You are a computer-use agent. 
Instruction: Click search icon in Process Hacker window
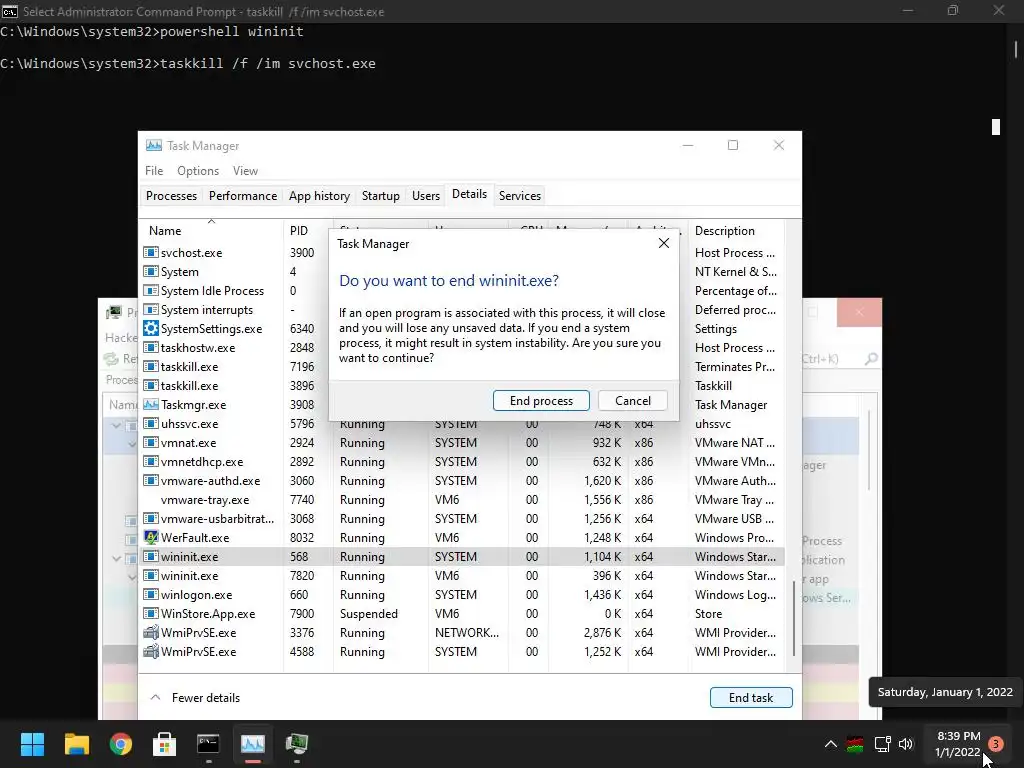(871, 359)
